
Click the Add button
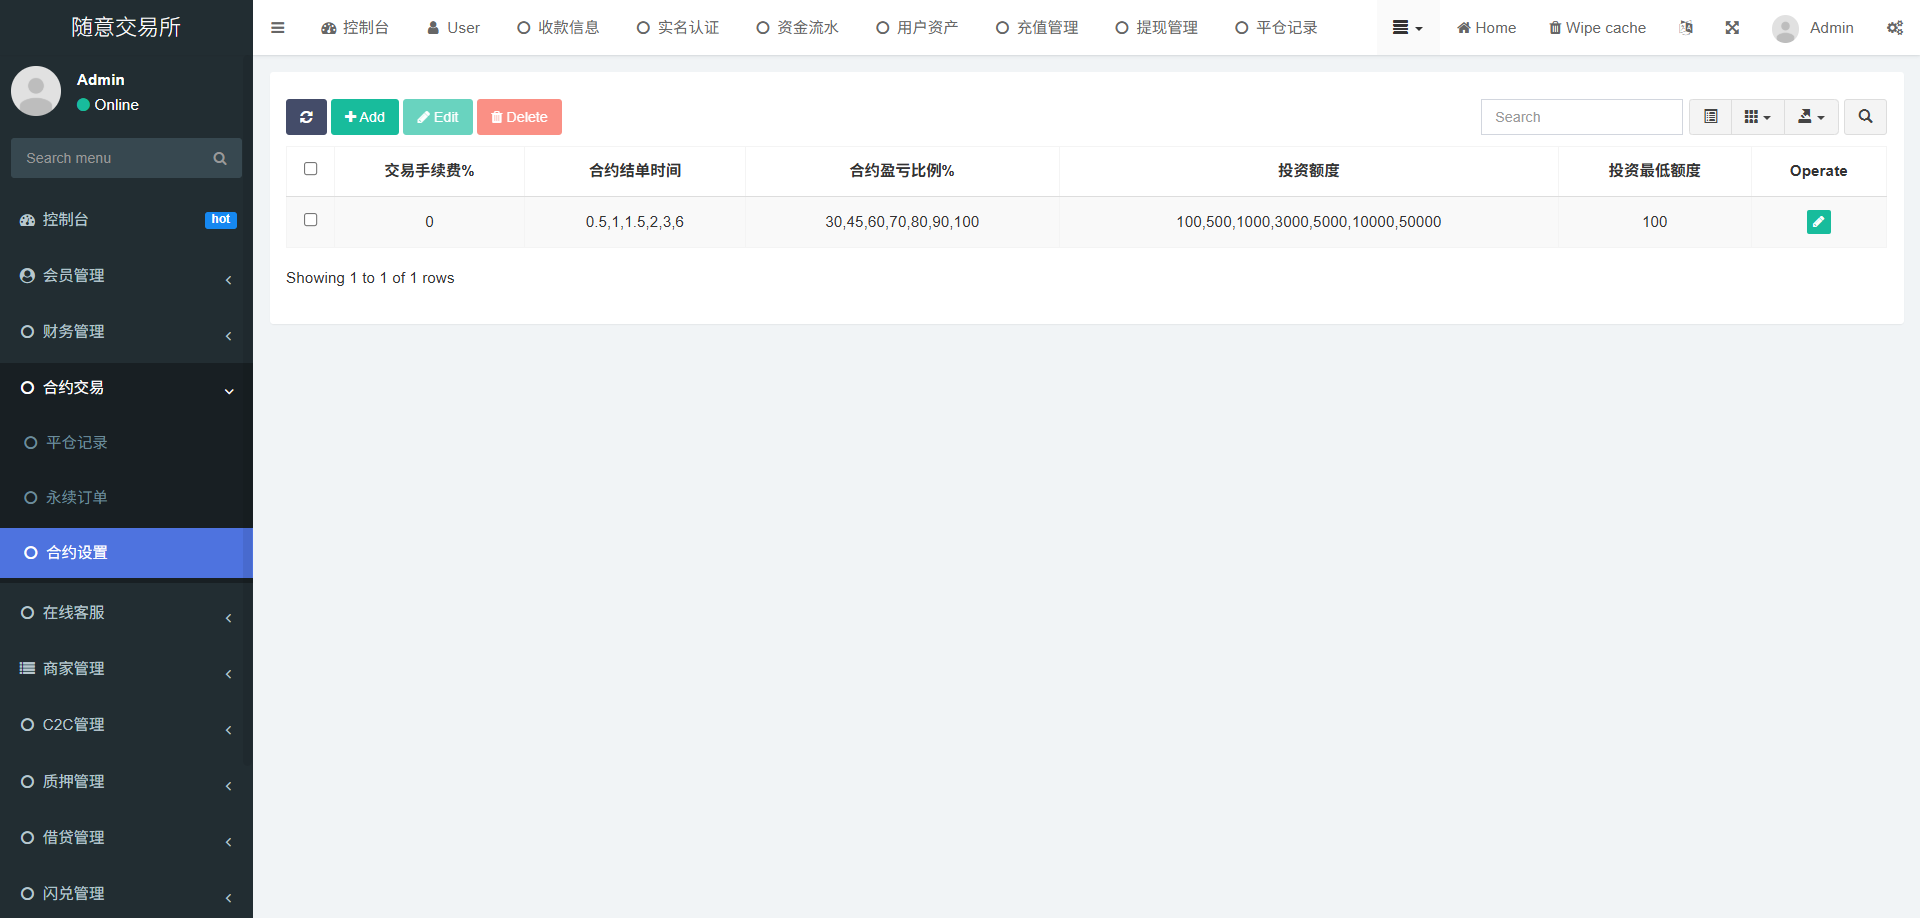click(365, 117)
